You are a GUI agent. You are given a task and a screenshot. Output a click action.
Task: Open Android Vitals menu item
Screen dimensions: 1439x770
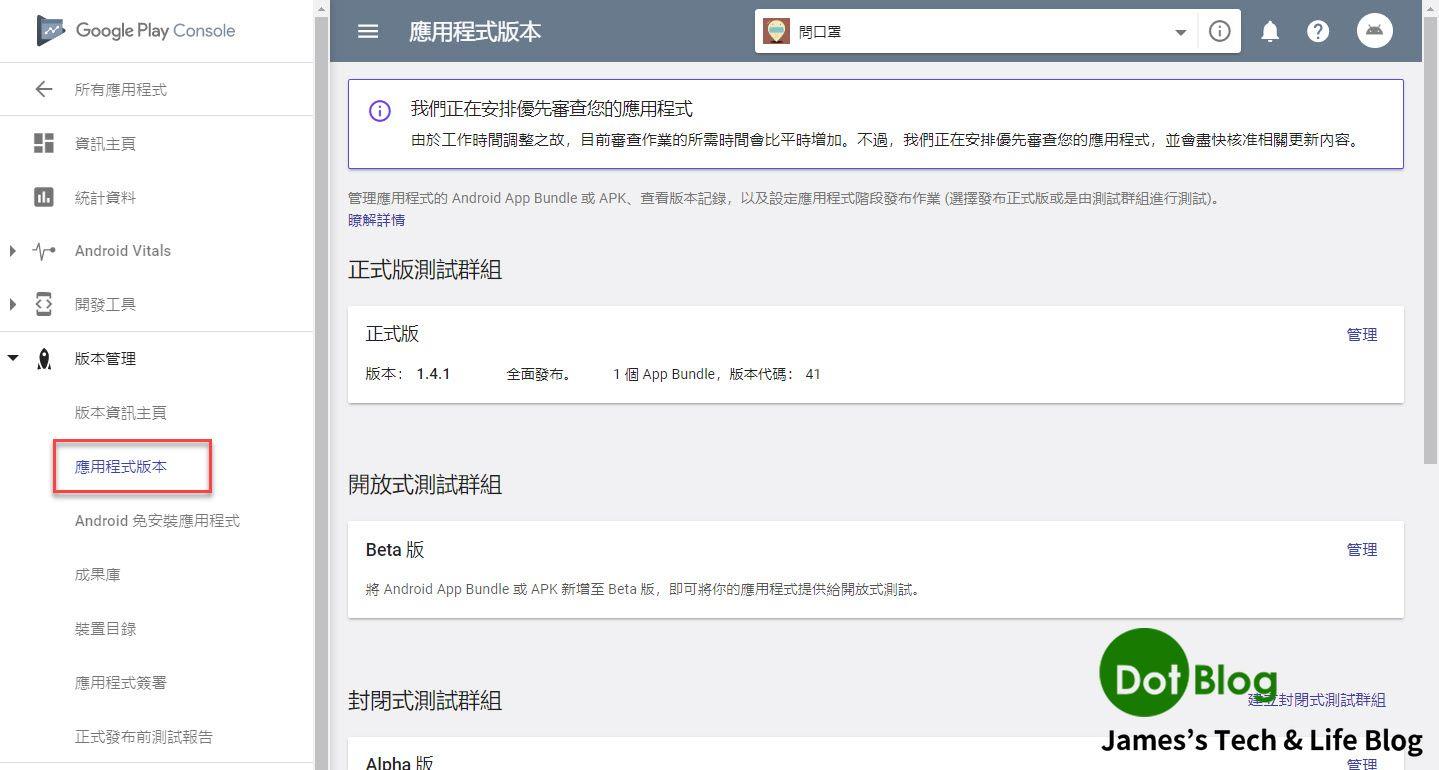123,251
